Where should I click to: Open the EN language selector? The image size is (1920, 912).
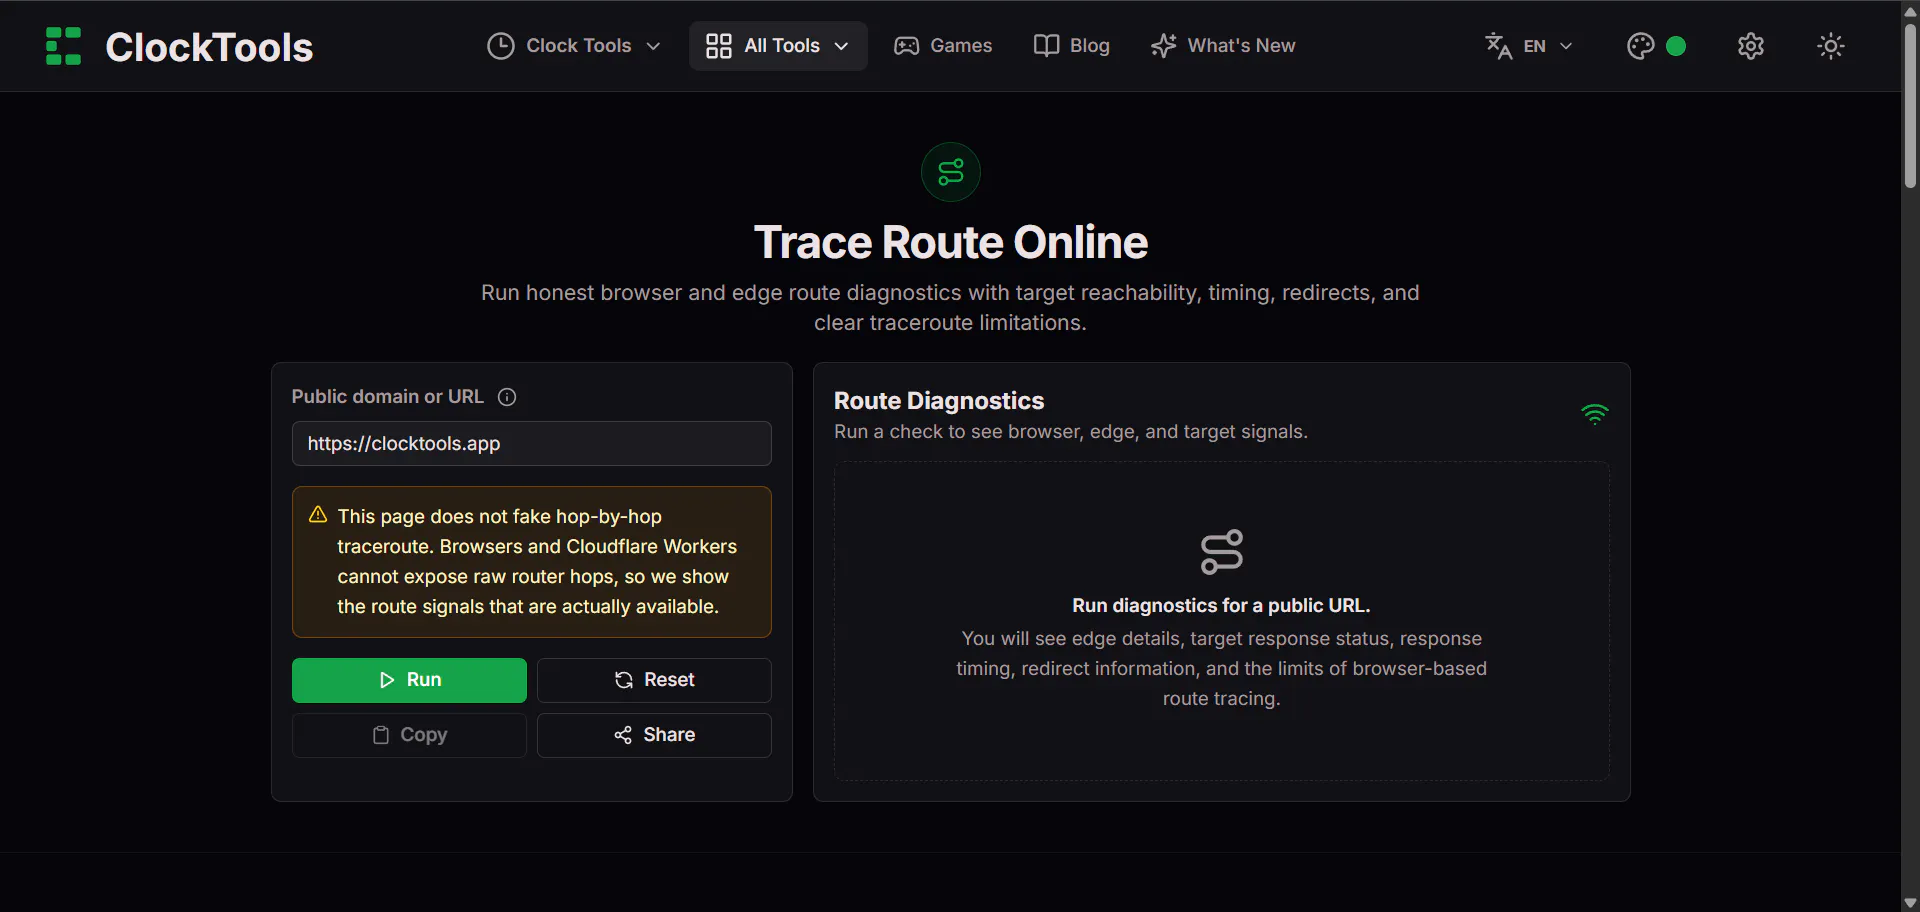tap(1529, 46)
